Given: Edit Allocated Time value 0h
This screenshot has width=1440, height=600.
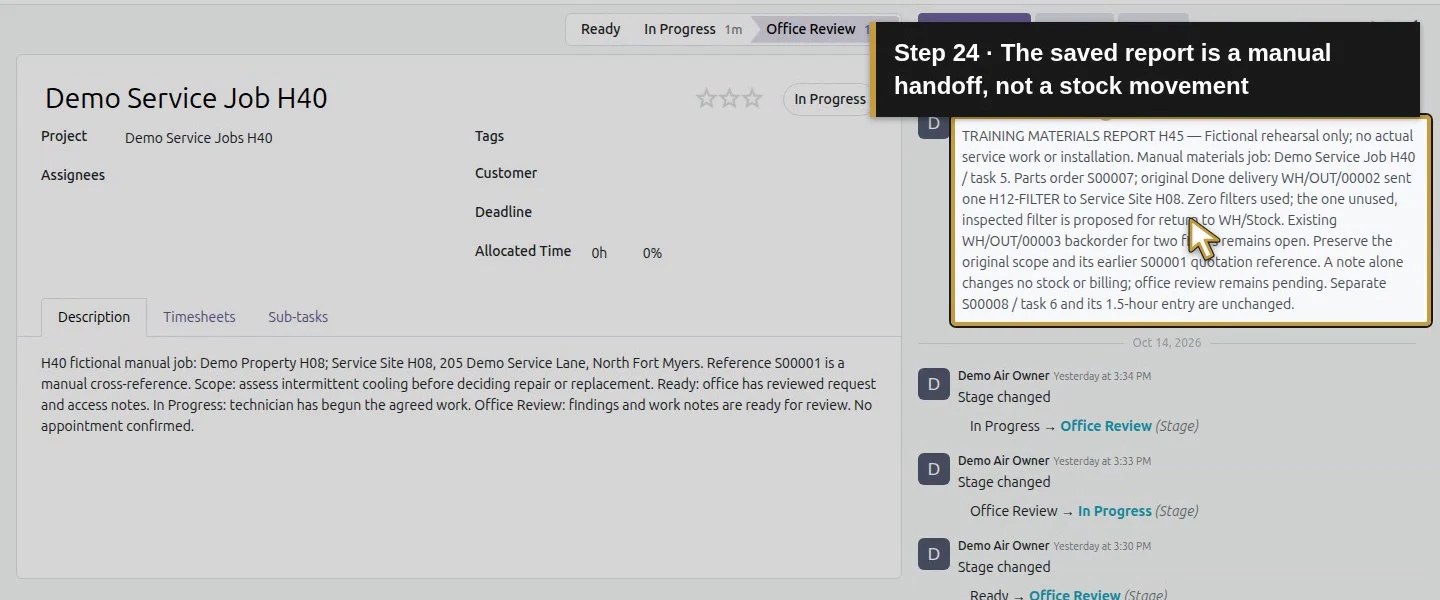Looking at the screenshot, I should coord(599,253).
